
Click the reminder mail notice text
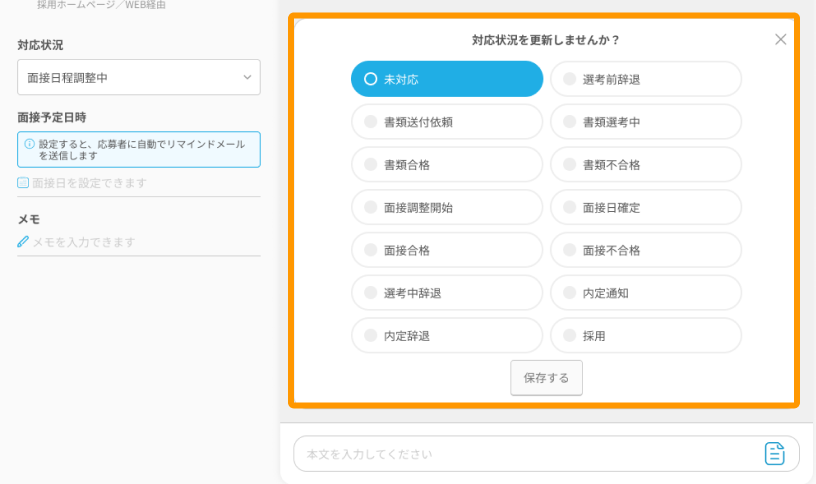[142, 150]
